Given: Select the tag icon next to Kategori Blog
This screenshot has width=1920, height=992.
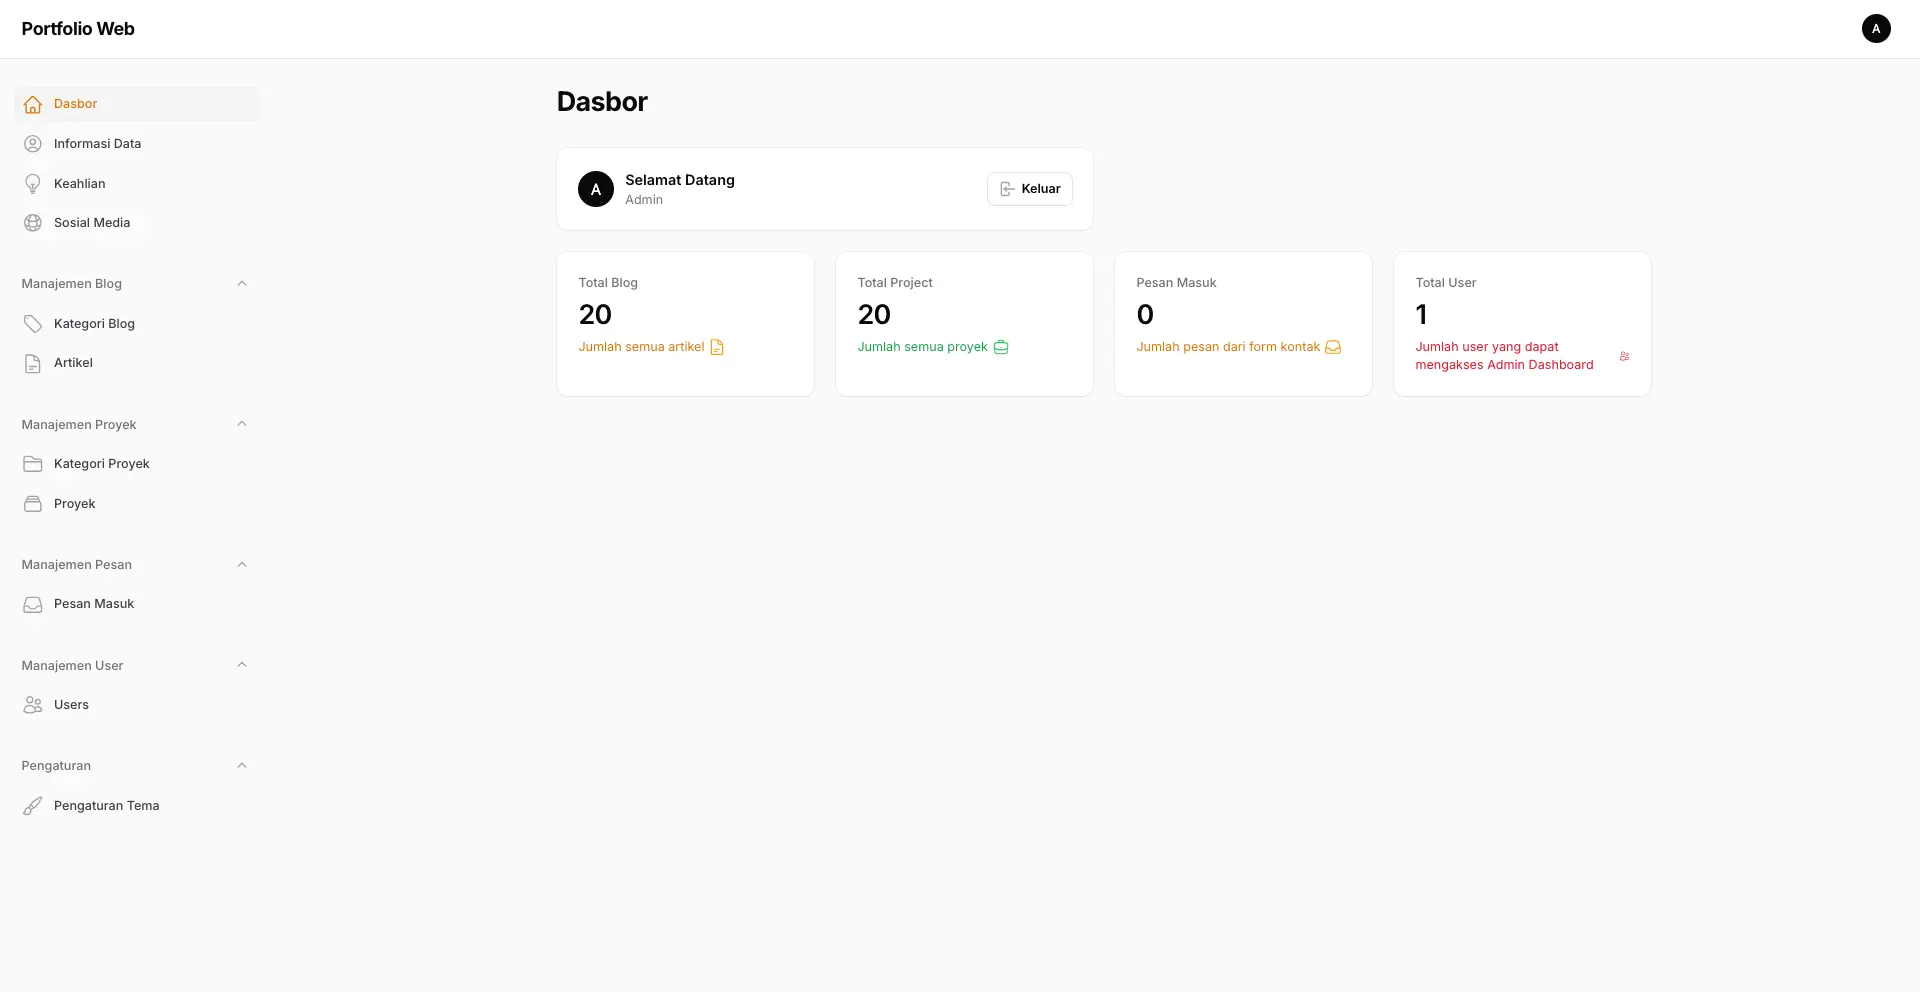Looking at the screenshot, I should (33, 323).
